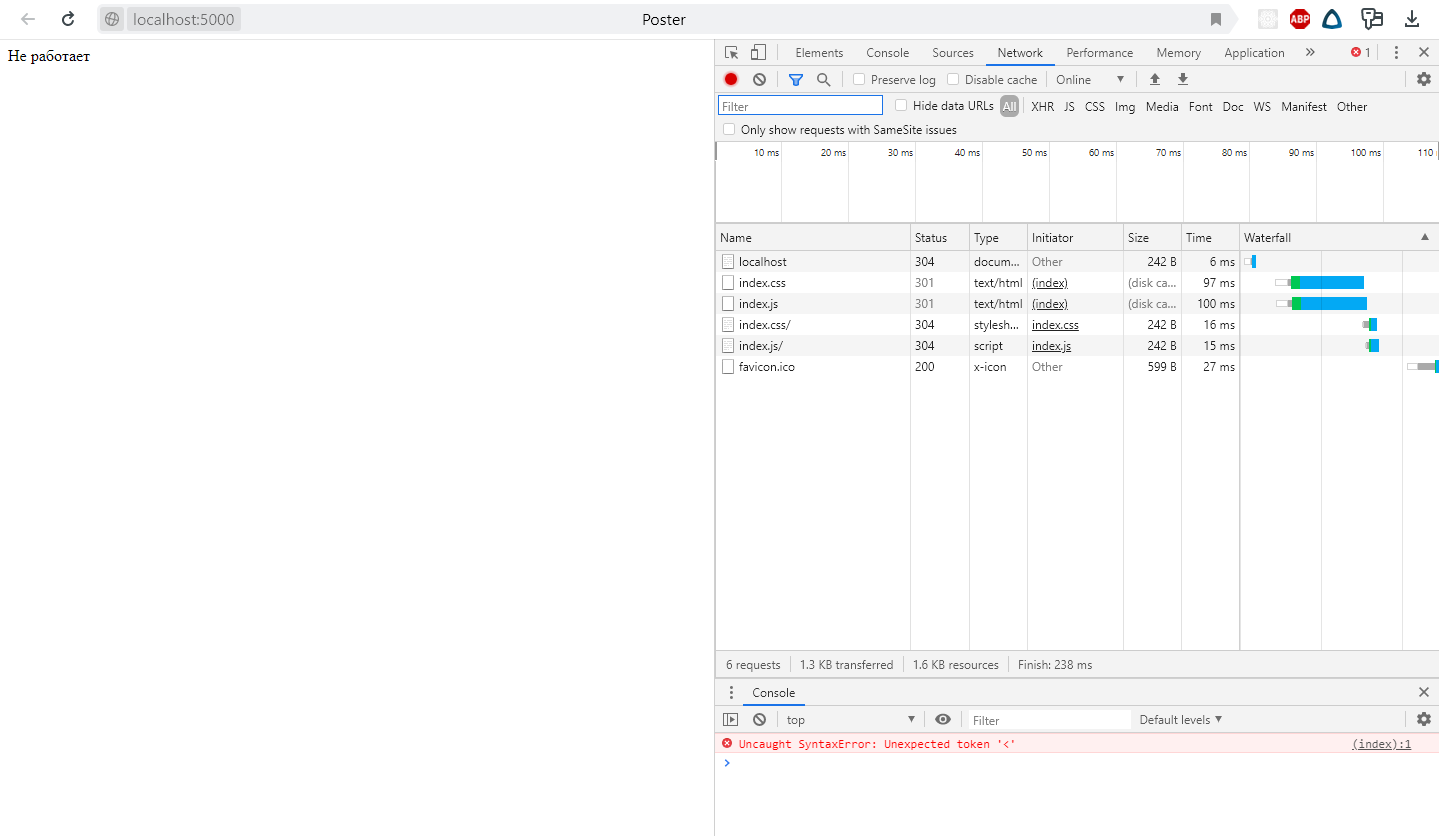1439x836 pixels.
Task: Stop recording network log (red dot)
Action: click(x=731, y=79)
